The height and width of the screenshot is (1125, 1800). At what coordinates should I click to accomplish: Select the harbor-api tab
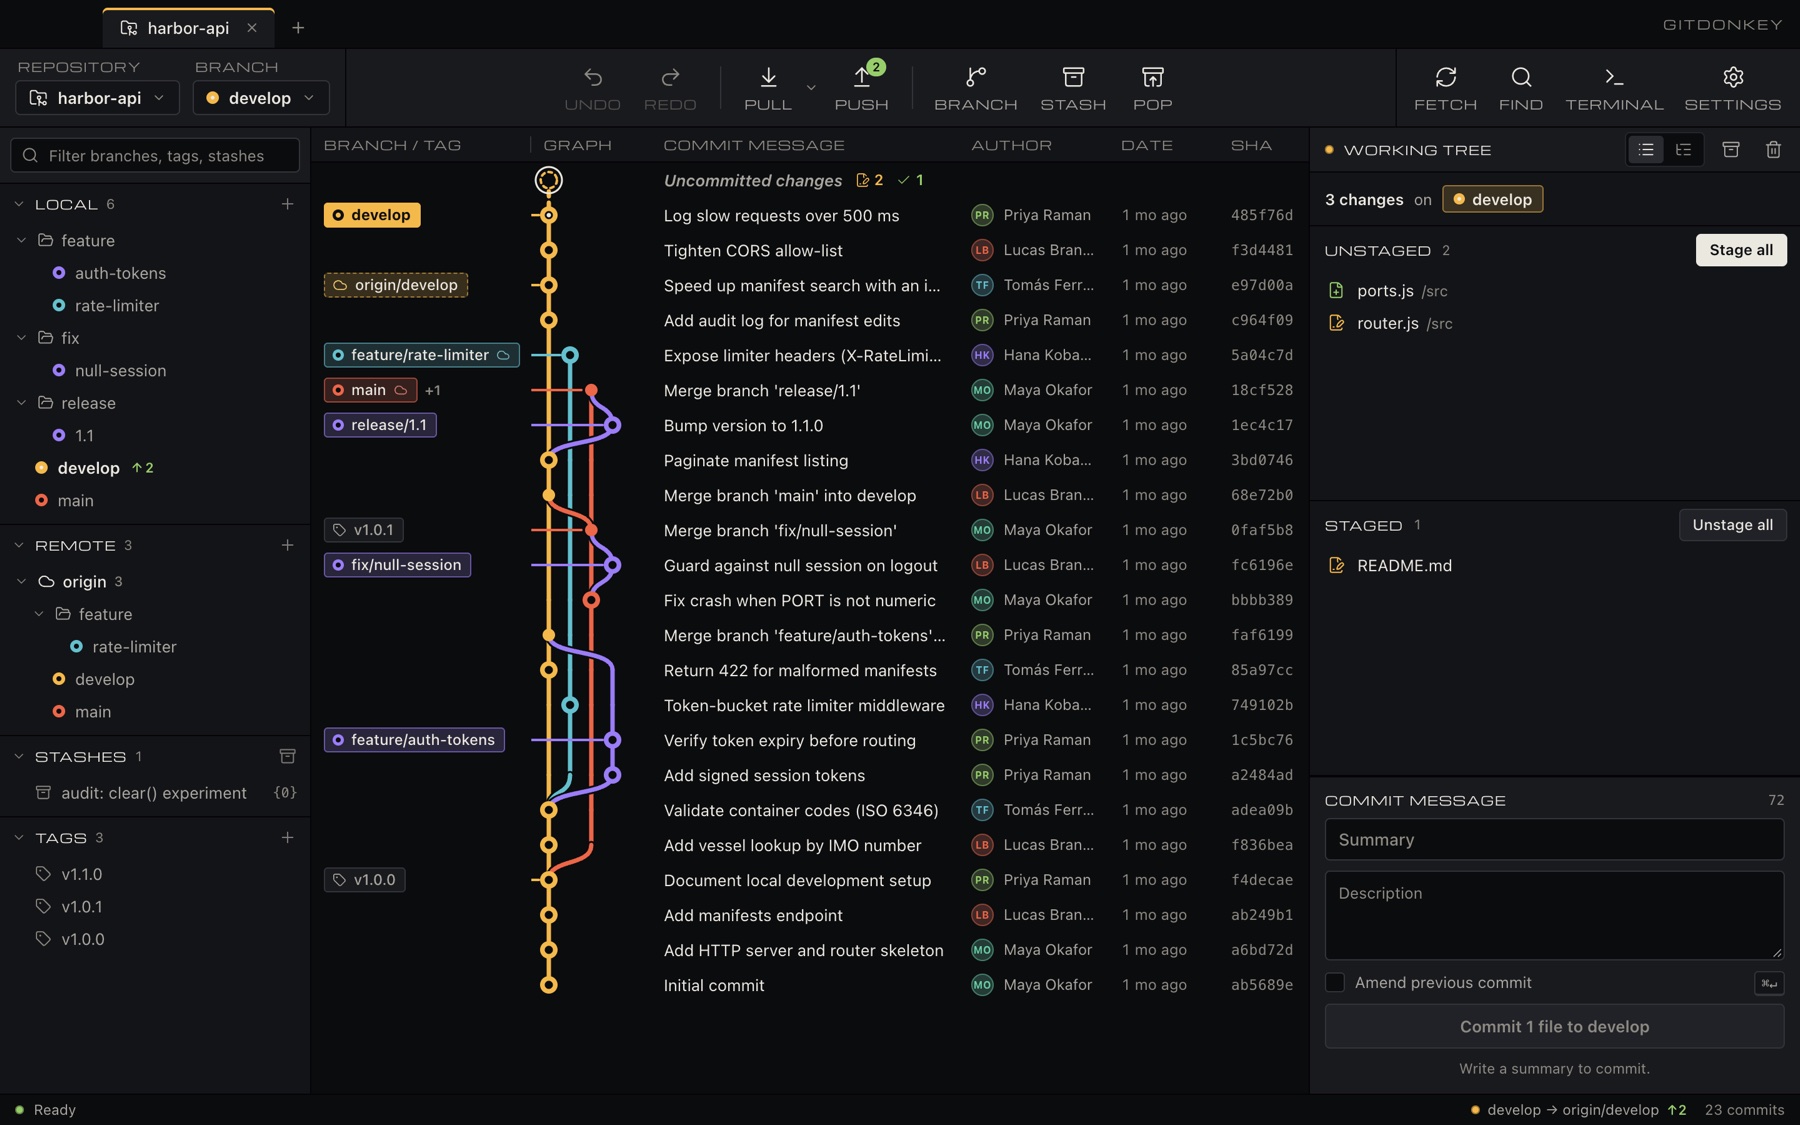[x=188, y=28]
